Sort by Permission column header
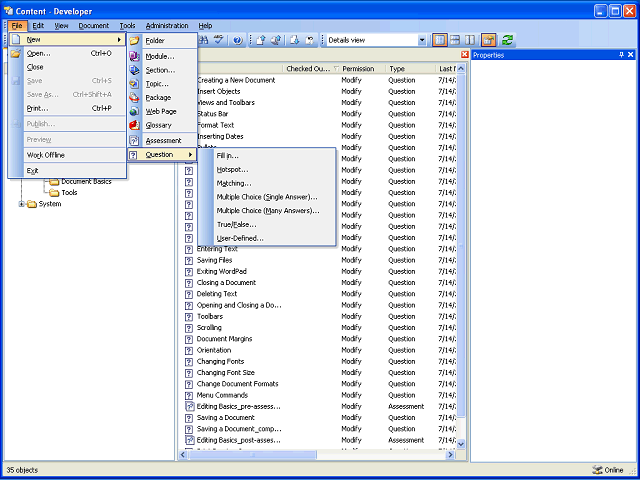This screenshot has width=640, height=480. 362,69
